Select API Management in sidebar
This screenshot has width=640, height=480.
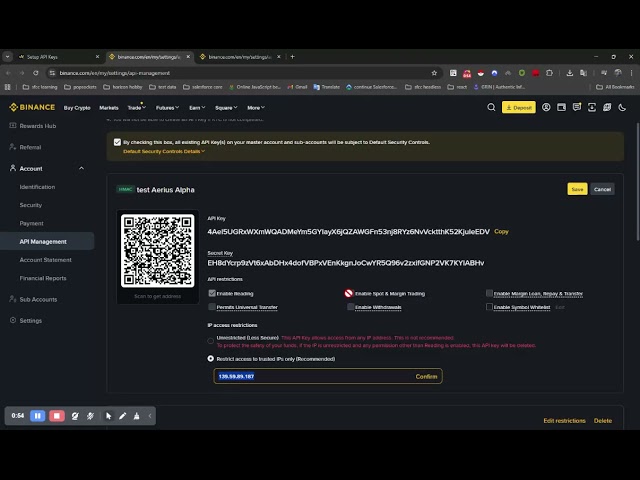(x=47, y=241)
